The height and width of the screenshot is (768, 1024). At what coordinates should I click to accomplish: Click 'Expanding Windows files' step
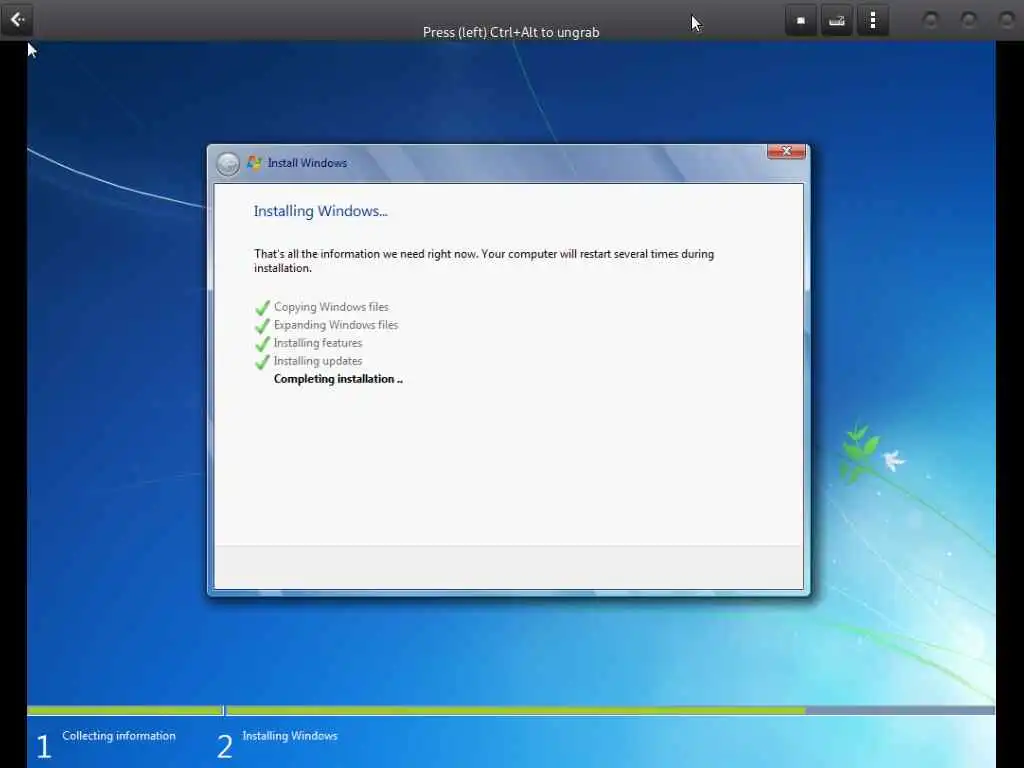(x=336, y=325)
